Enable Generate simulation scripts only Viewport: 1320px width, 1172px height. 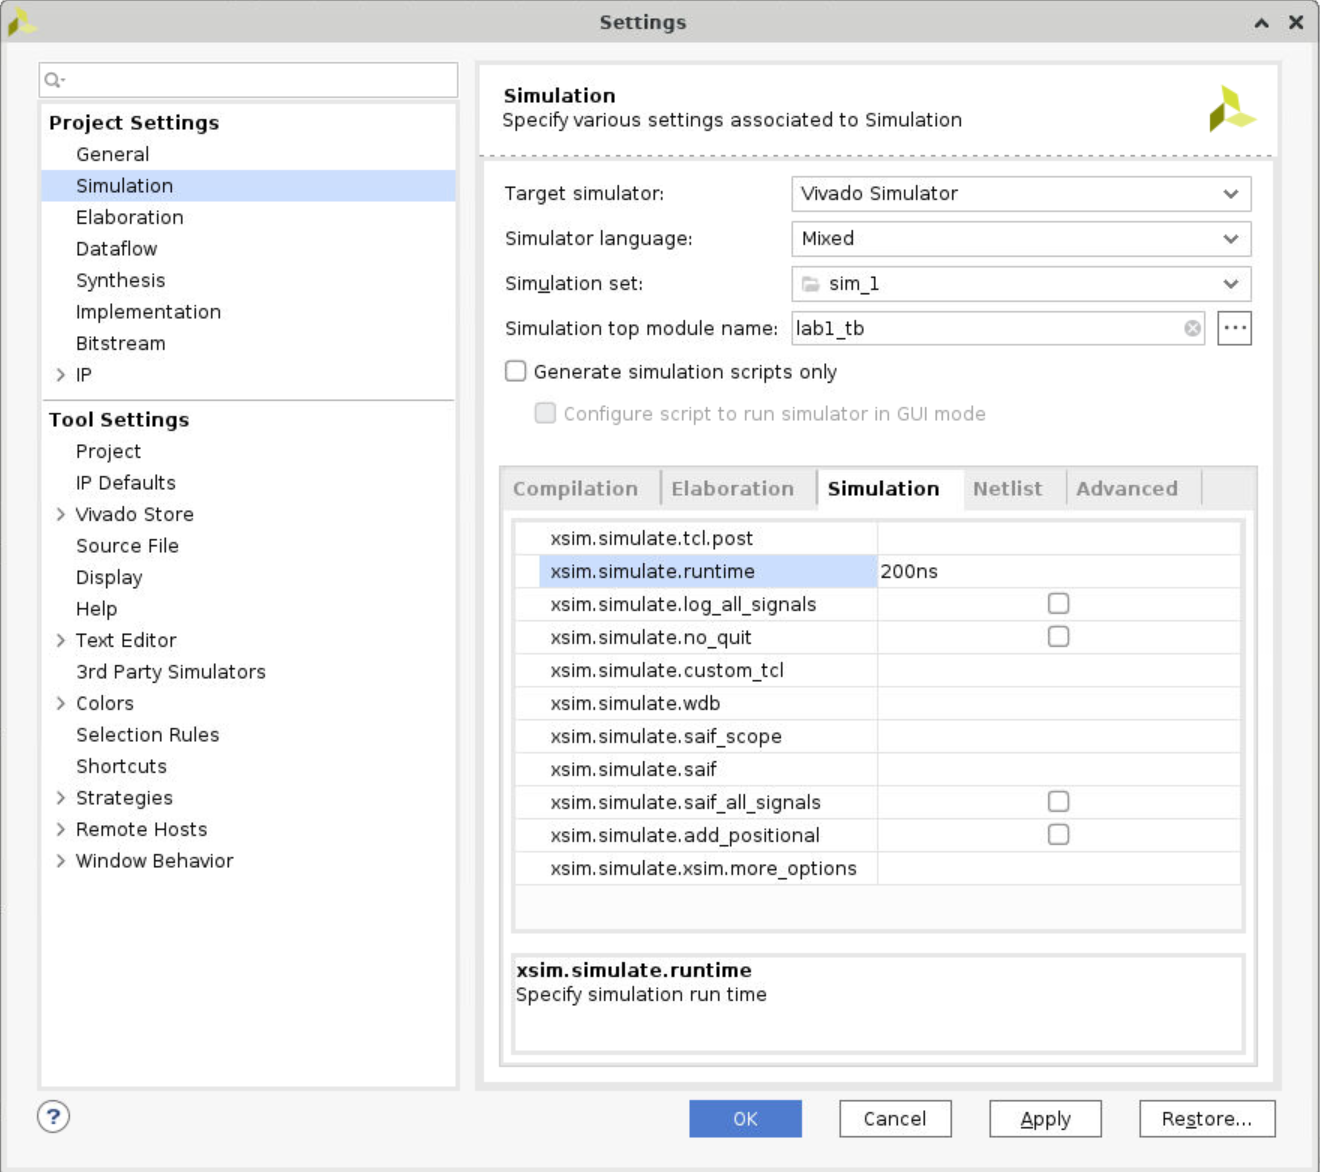coord(516,371)
